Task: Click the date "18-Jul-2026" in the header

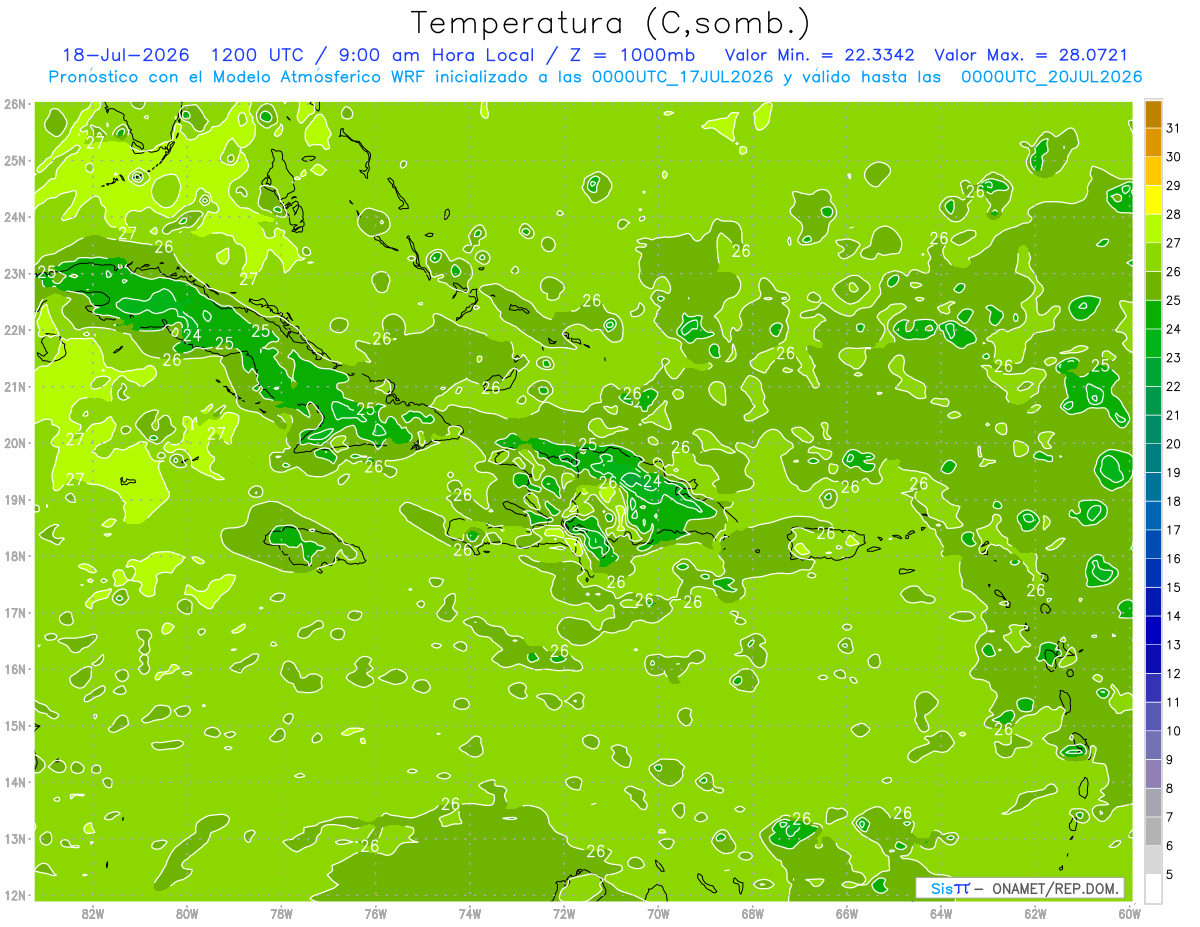Action: point(127,55)
